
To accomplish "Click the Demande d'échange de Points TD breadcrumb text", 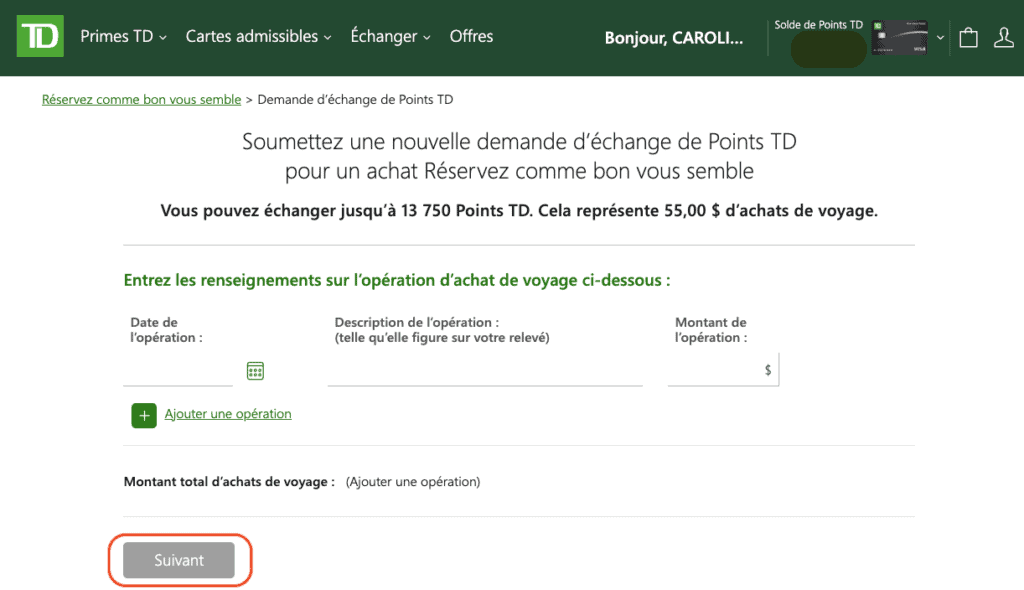I will click(x=355, y=99).
